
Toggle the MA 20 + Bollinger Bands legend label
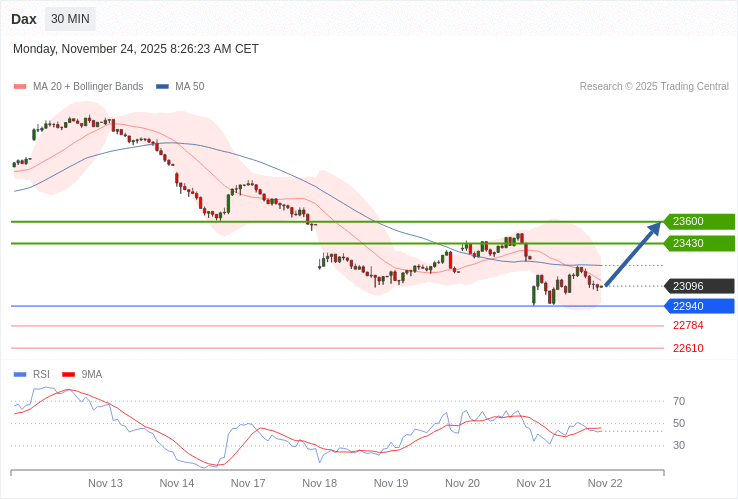coord(87,87)
